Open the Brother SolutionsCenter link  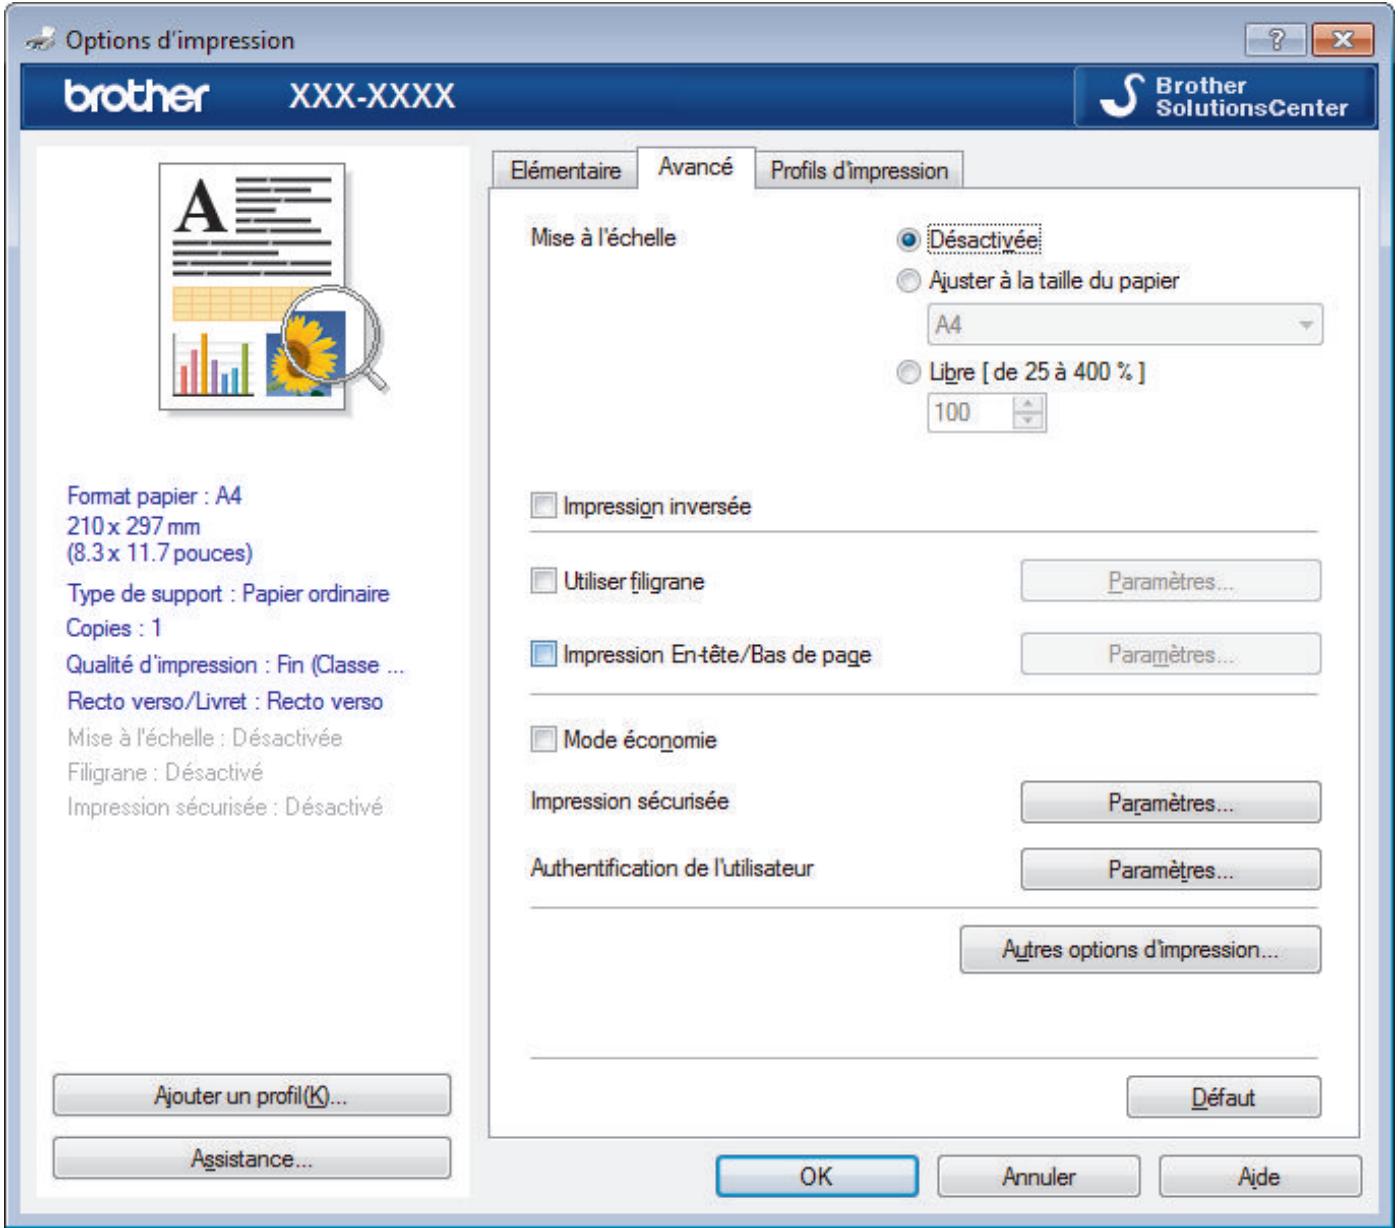click(x=1222, y=96)
